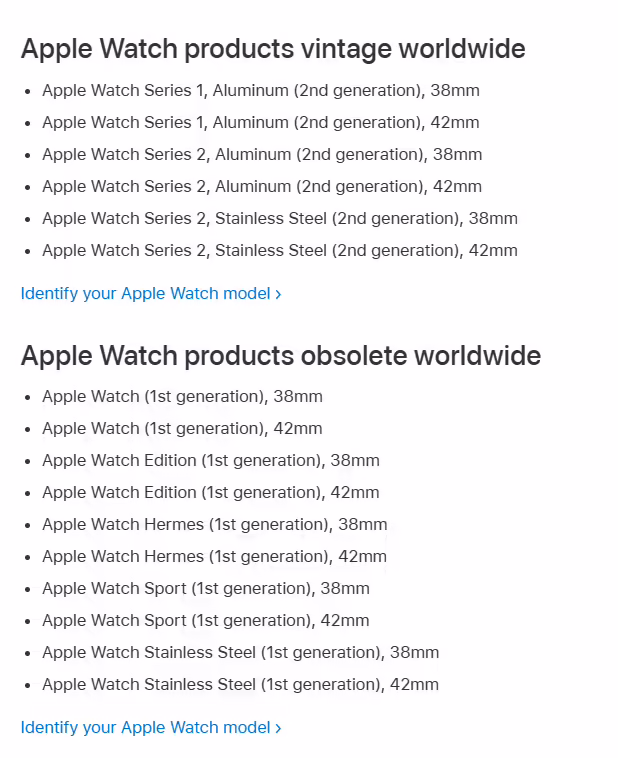Select Apple Watch Series 2, Aluminum 38mm entry
618x758 pixels.
[263, 155]
